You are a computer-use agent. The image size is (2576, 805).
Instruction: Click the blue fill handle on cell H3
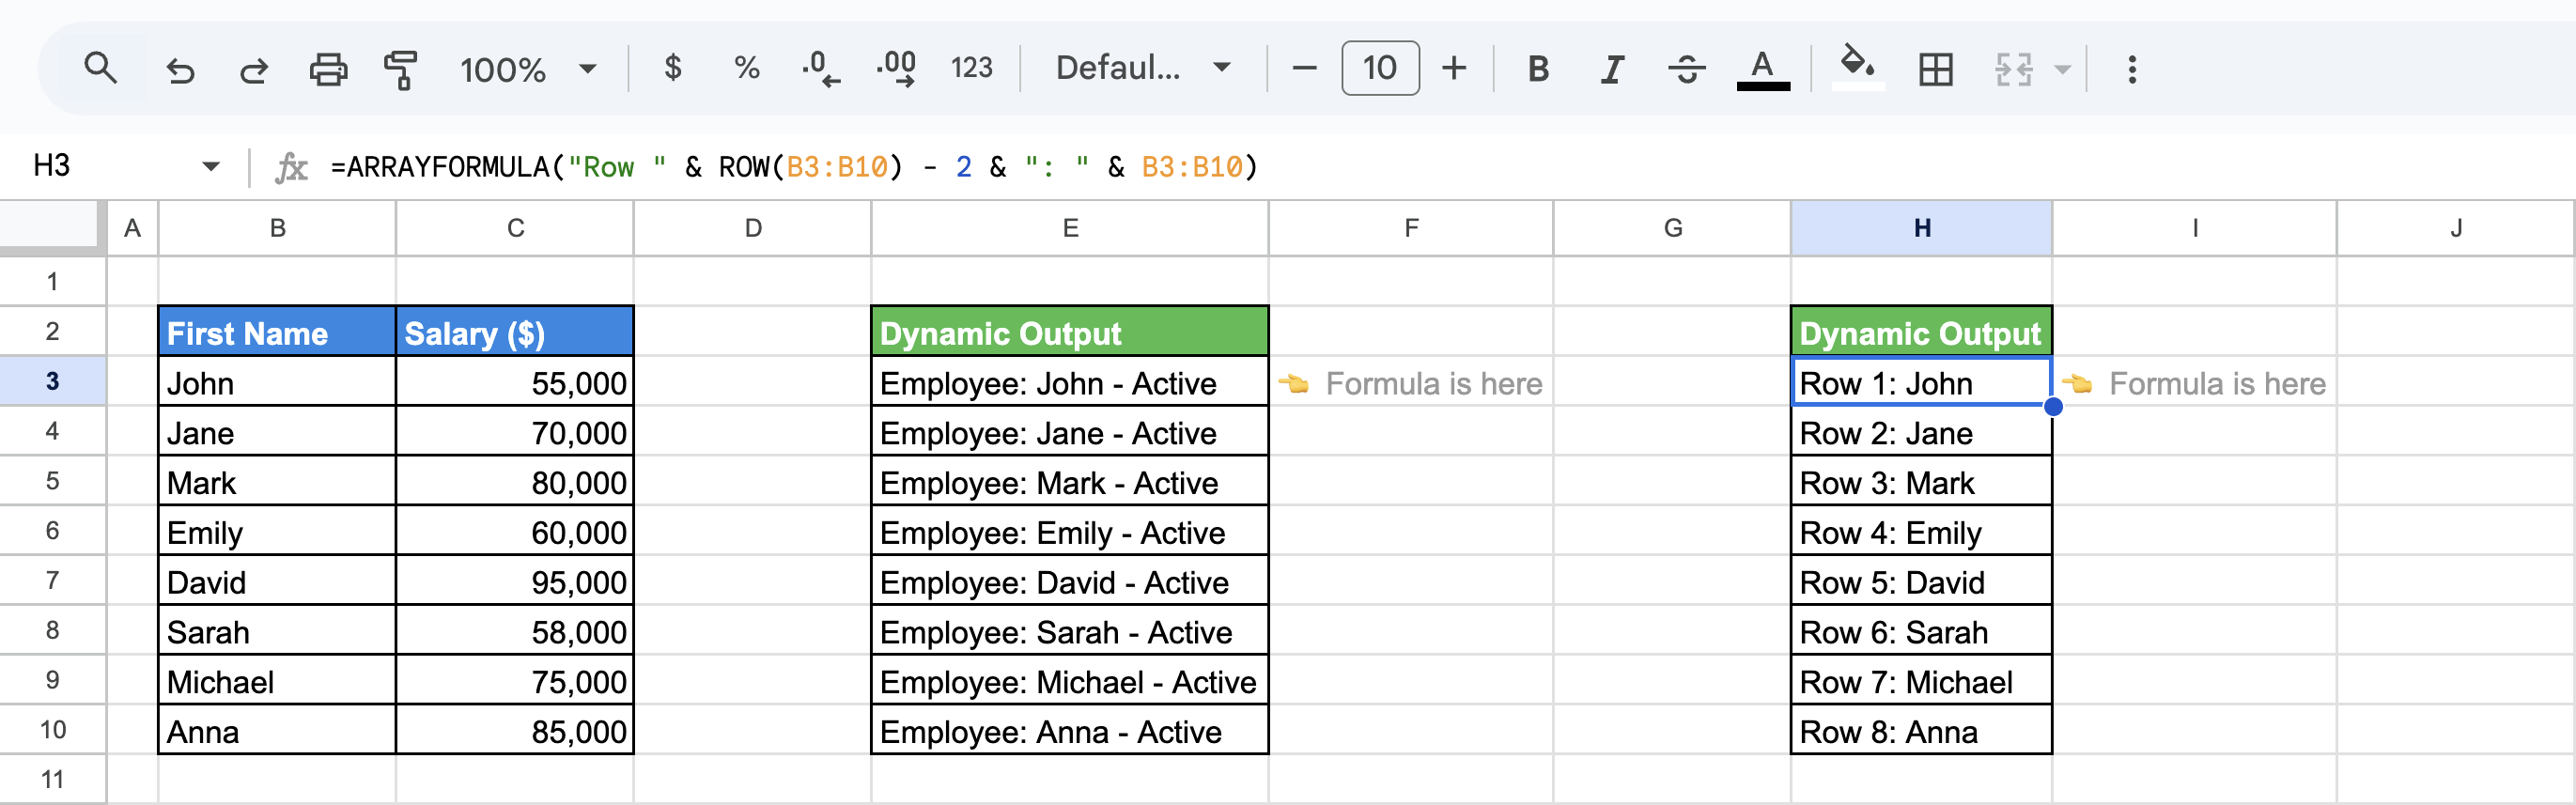[2053, 406]
